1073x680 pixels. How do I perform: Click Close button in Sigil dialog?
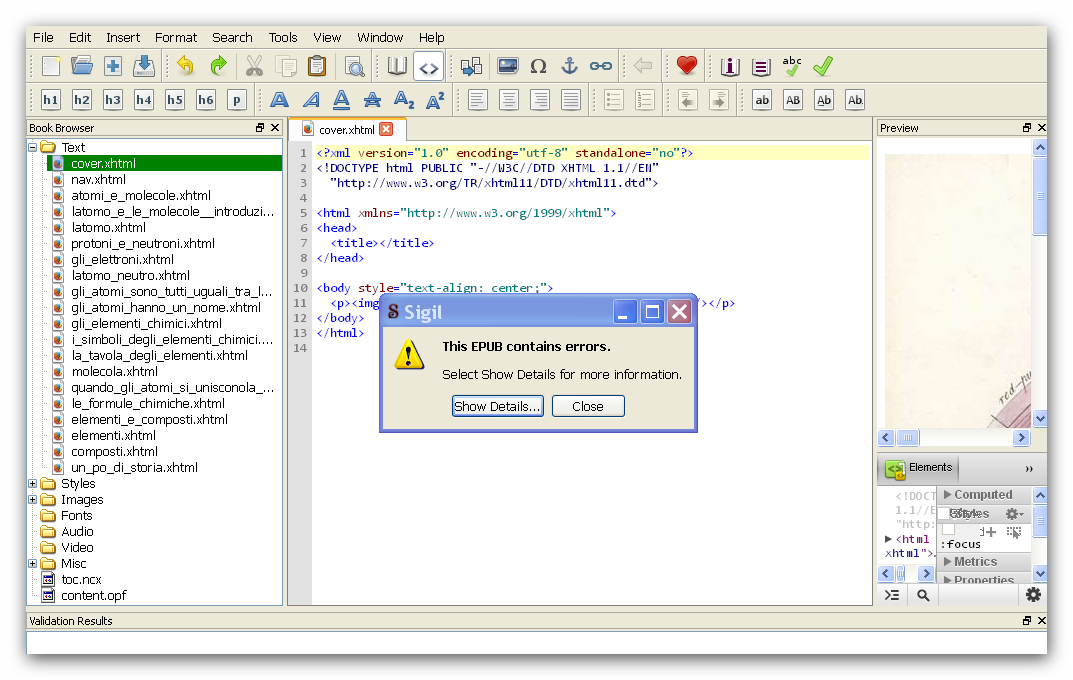click(588, 406)
